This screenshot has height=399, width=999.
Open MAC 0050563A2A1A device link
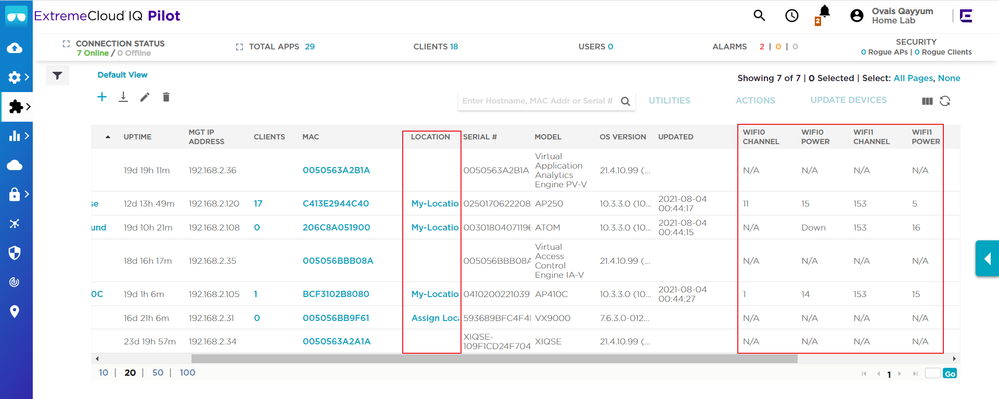pos(336,342)
